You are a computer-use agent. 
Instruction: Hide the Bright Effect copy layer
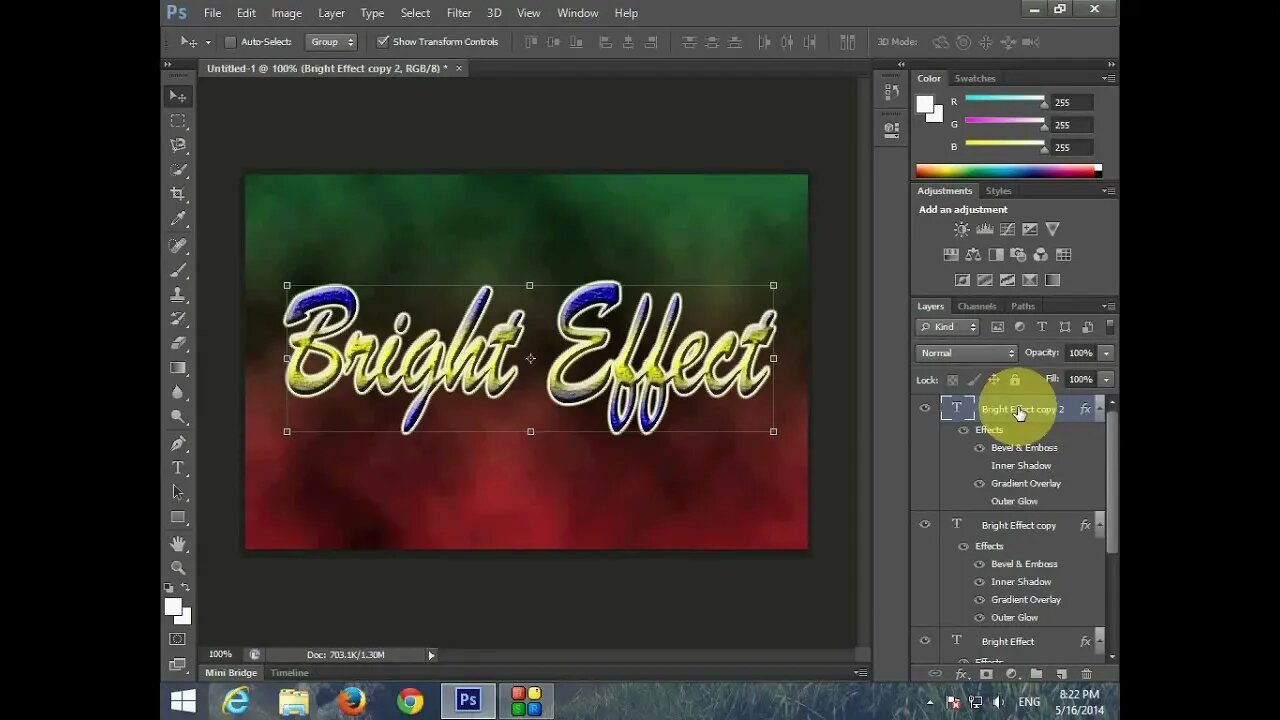click(924, 524)
